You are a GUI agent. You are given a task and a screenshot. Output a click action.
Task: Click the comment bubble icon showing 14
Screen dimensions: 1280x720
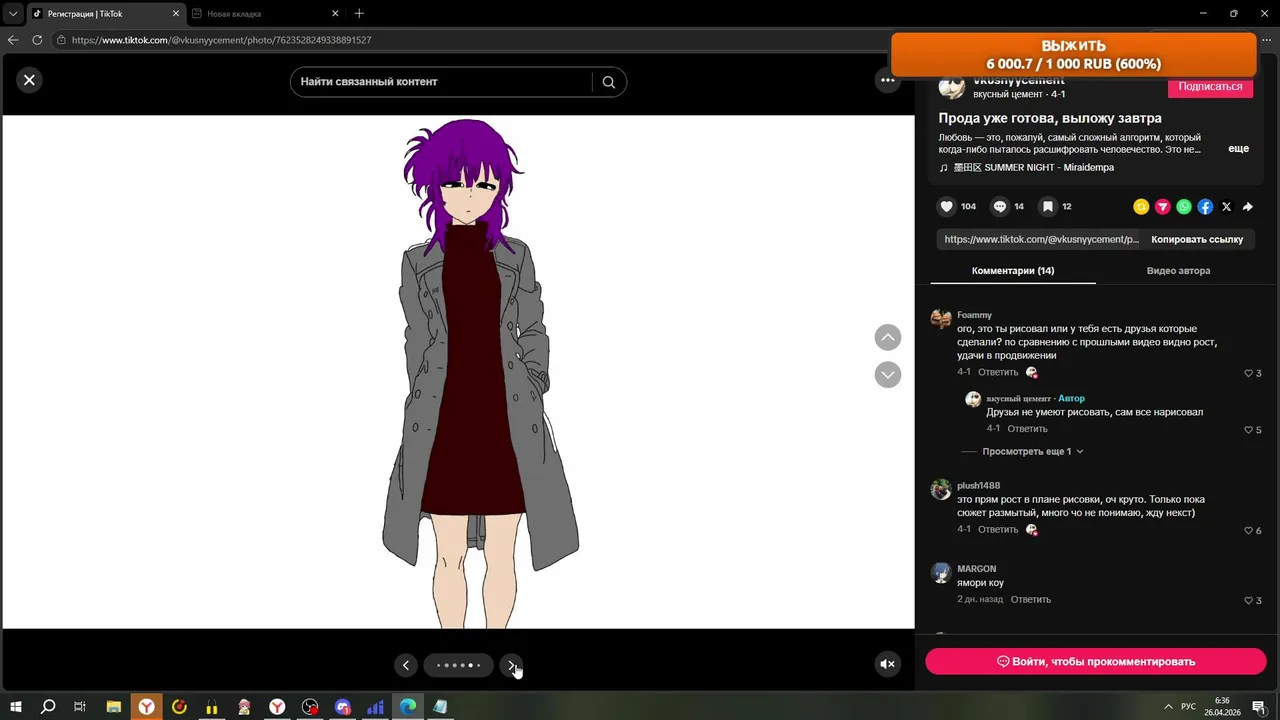point(999,207)
